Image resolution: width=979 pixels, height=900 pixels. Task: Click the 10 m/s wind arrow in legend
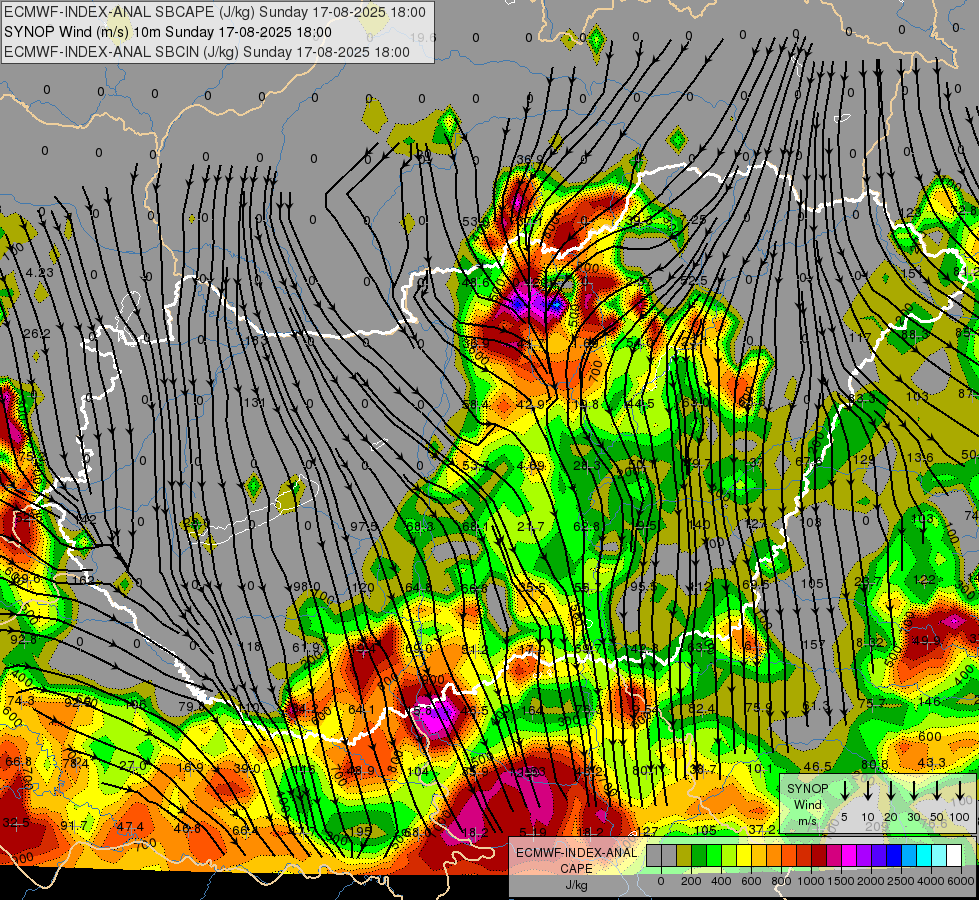tap(868, 791)
